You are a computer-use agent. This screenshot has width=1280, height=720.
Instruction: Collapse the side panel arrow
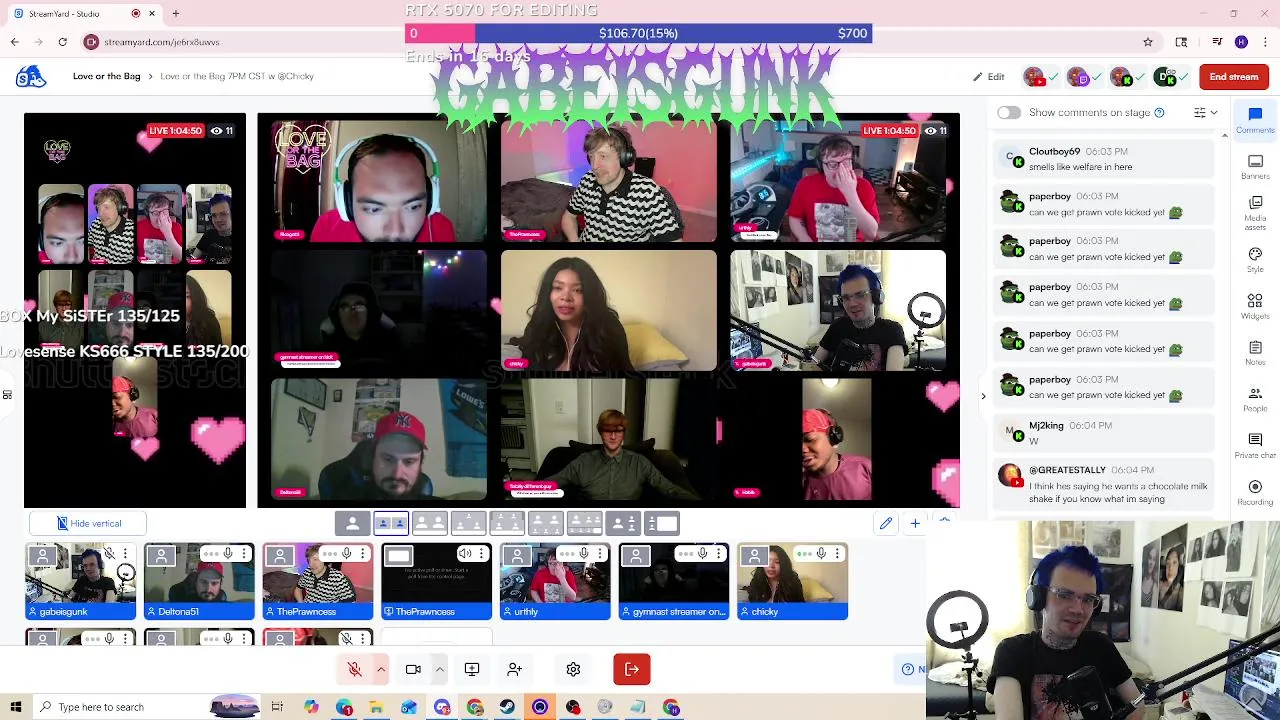(983, 397)
